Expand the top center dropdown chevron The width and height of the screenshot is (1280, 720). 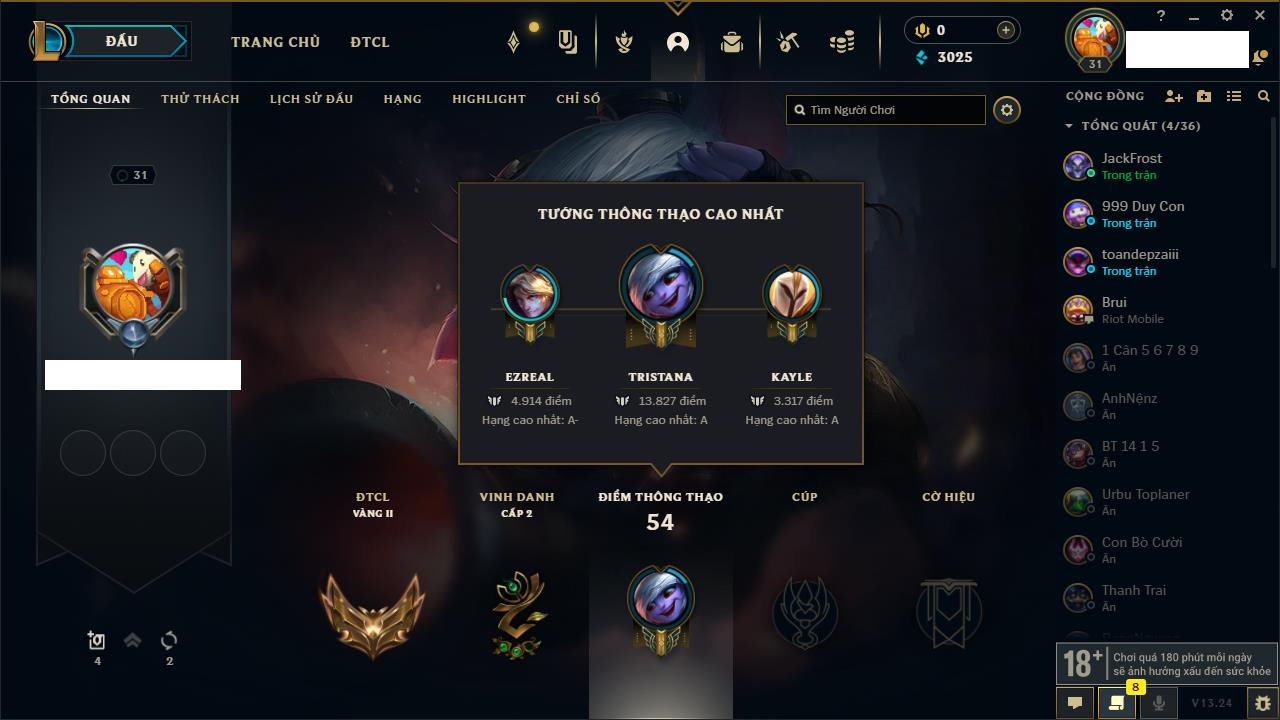click(x=677, y=7)
